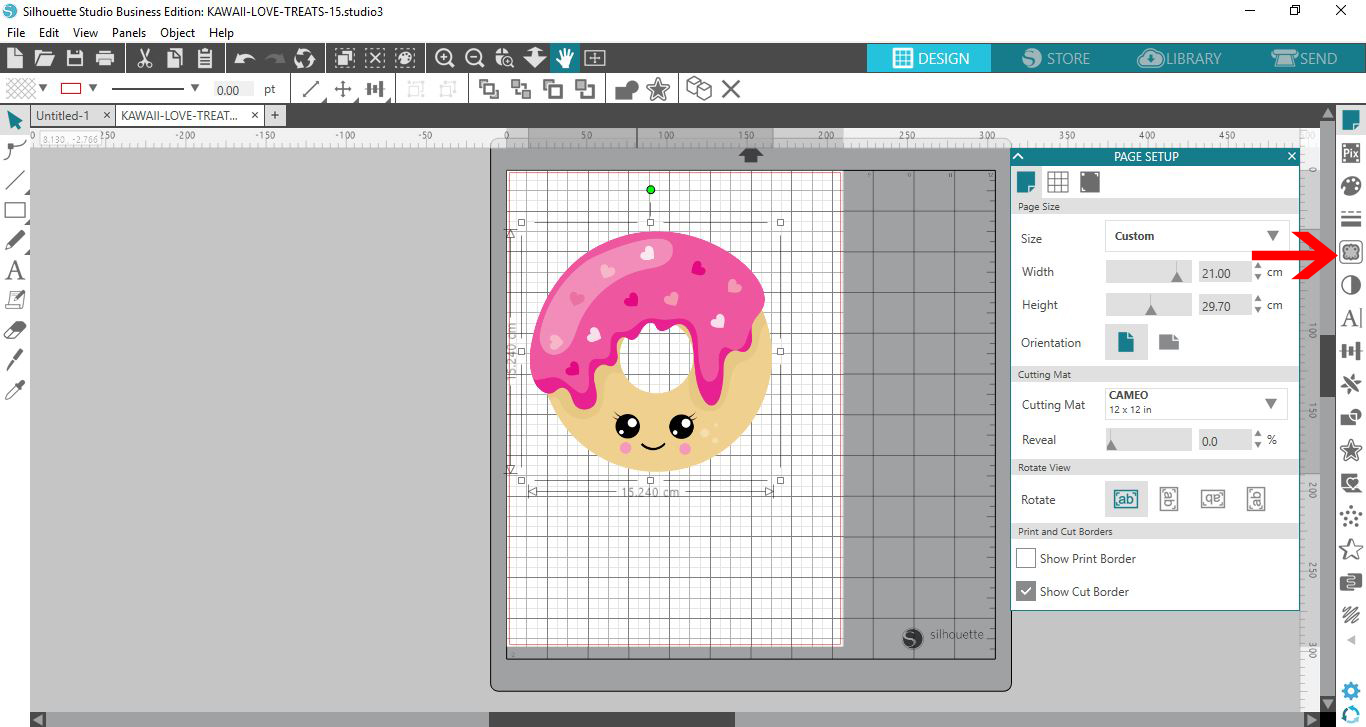Go to the SEND section
Screen dimensions: 1366x727
pos(1304,58)
